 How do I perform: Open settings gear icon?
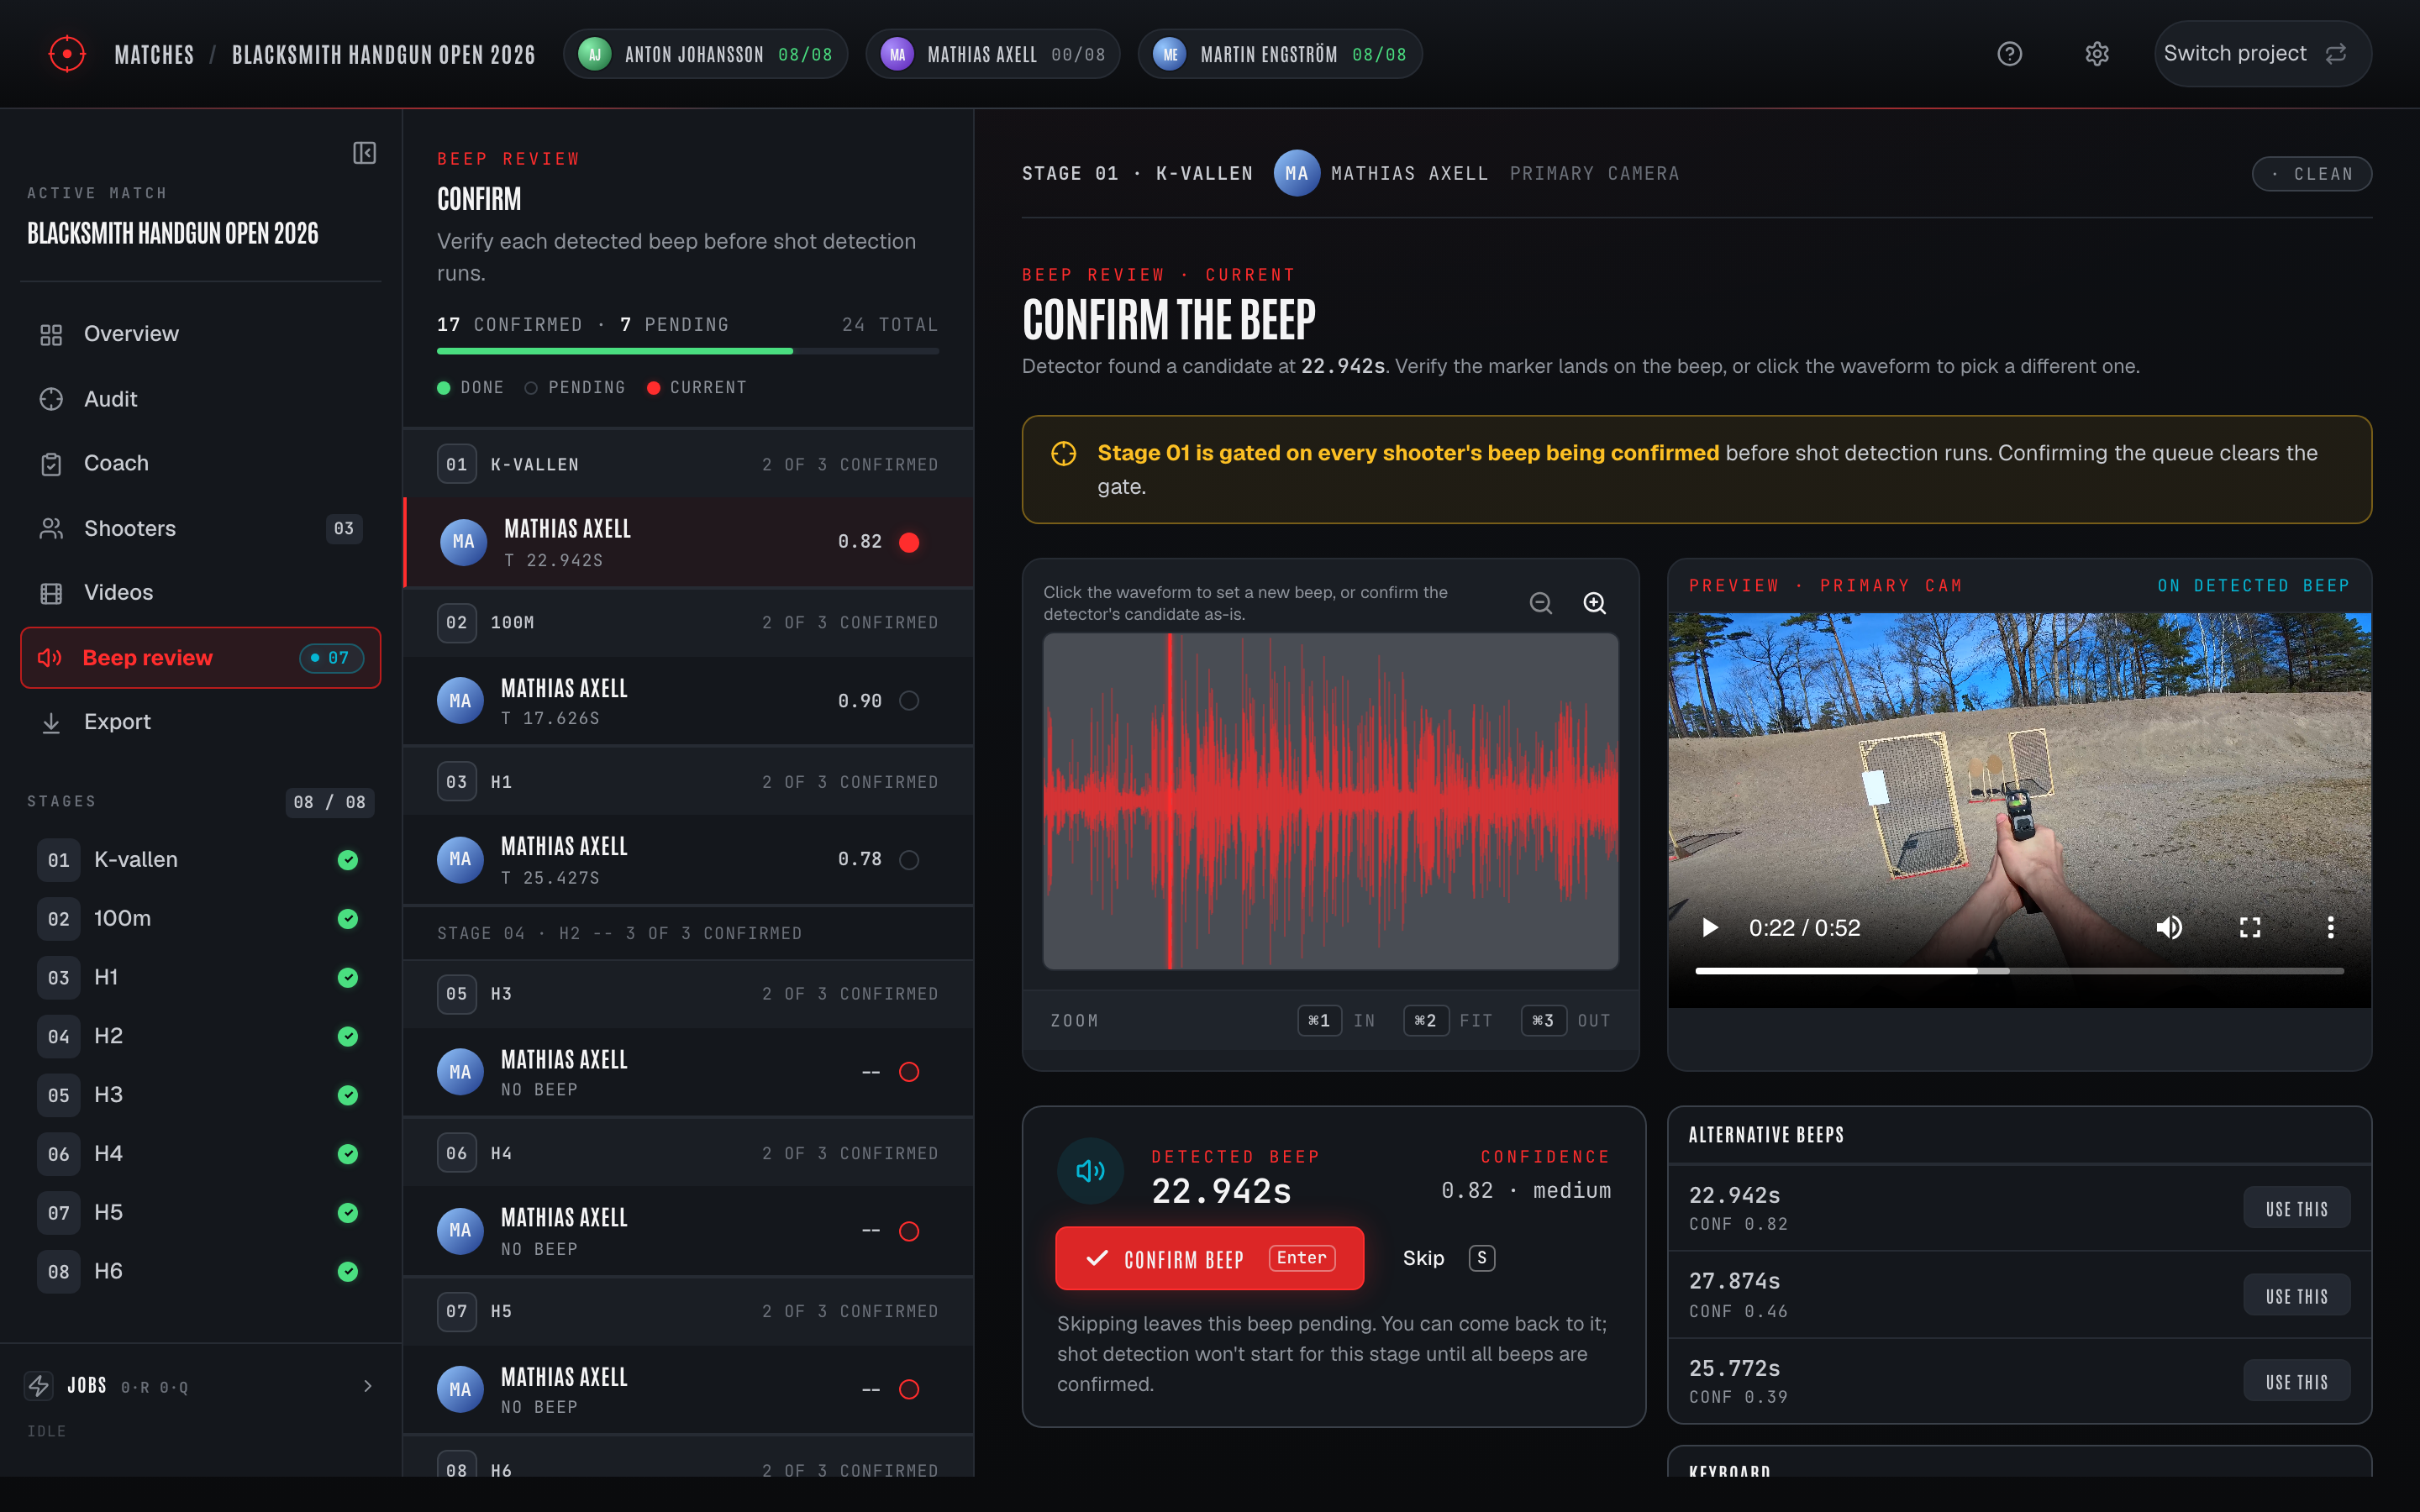(x=2097, y=54)
